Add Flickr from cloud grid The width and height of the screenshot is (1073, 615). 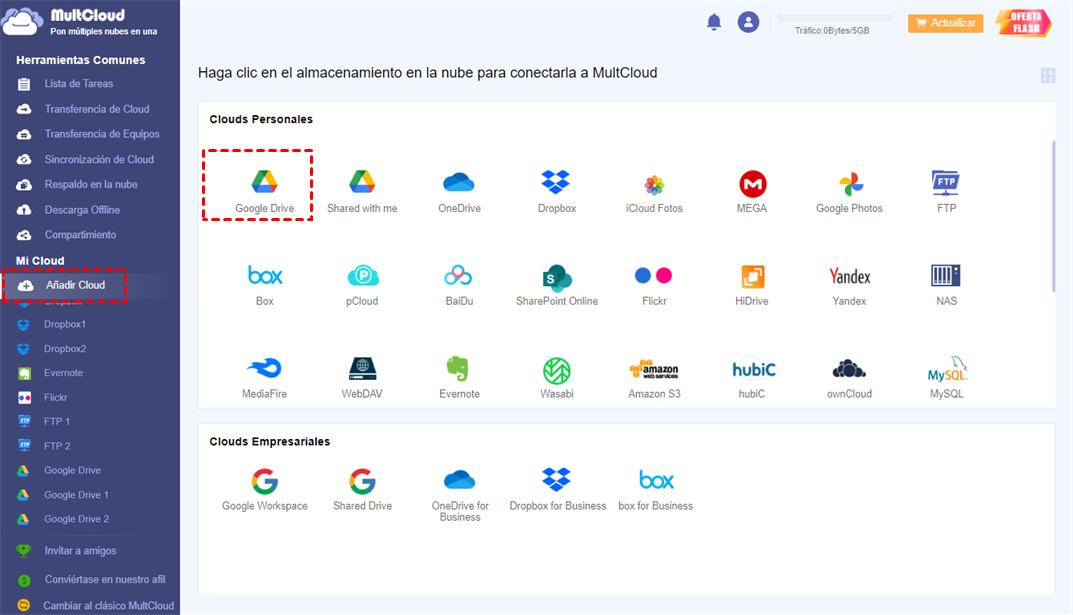tap(654, 284)
